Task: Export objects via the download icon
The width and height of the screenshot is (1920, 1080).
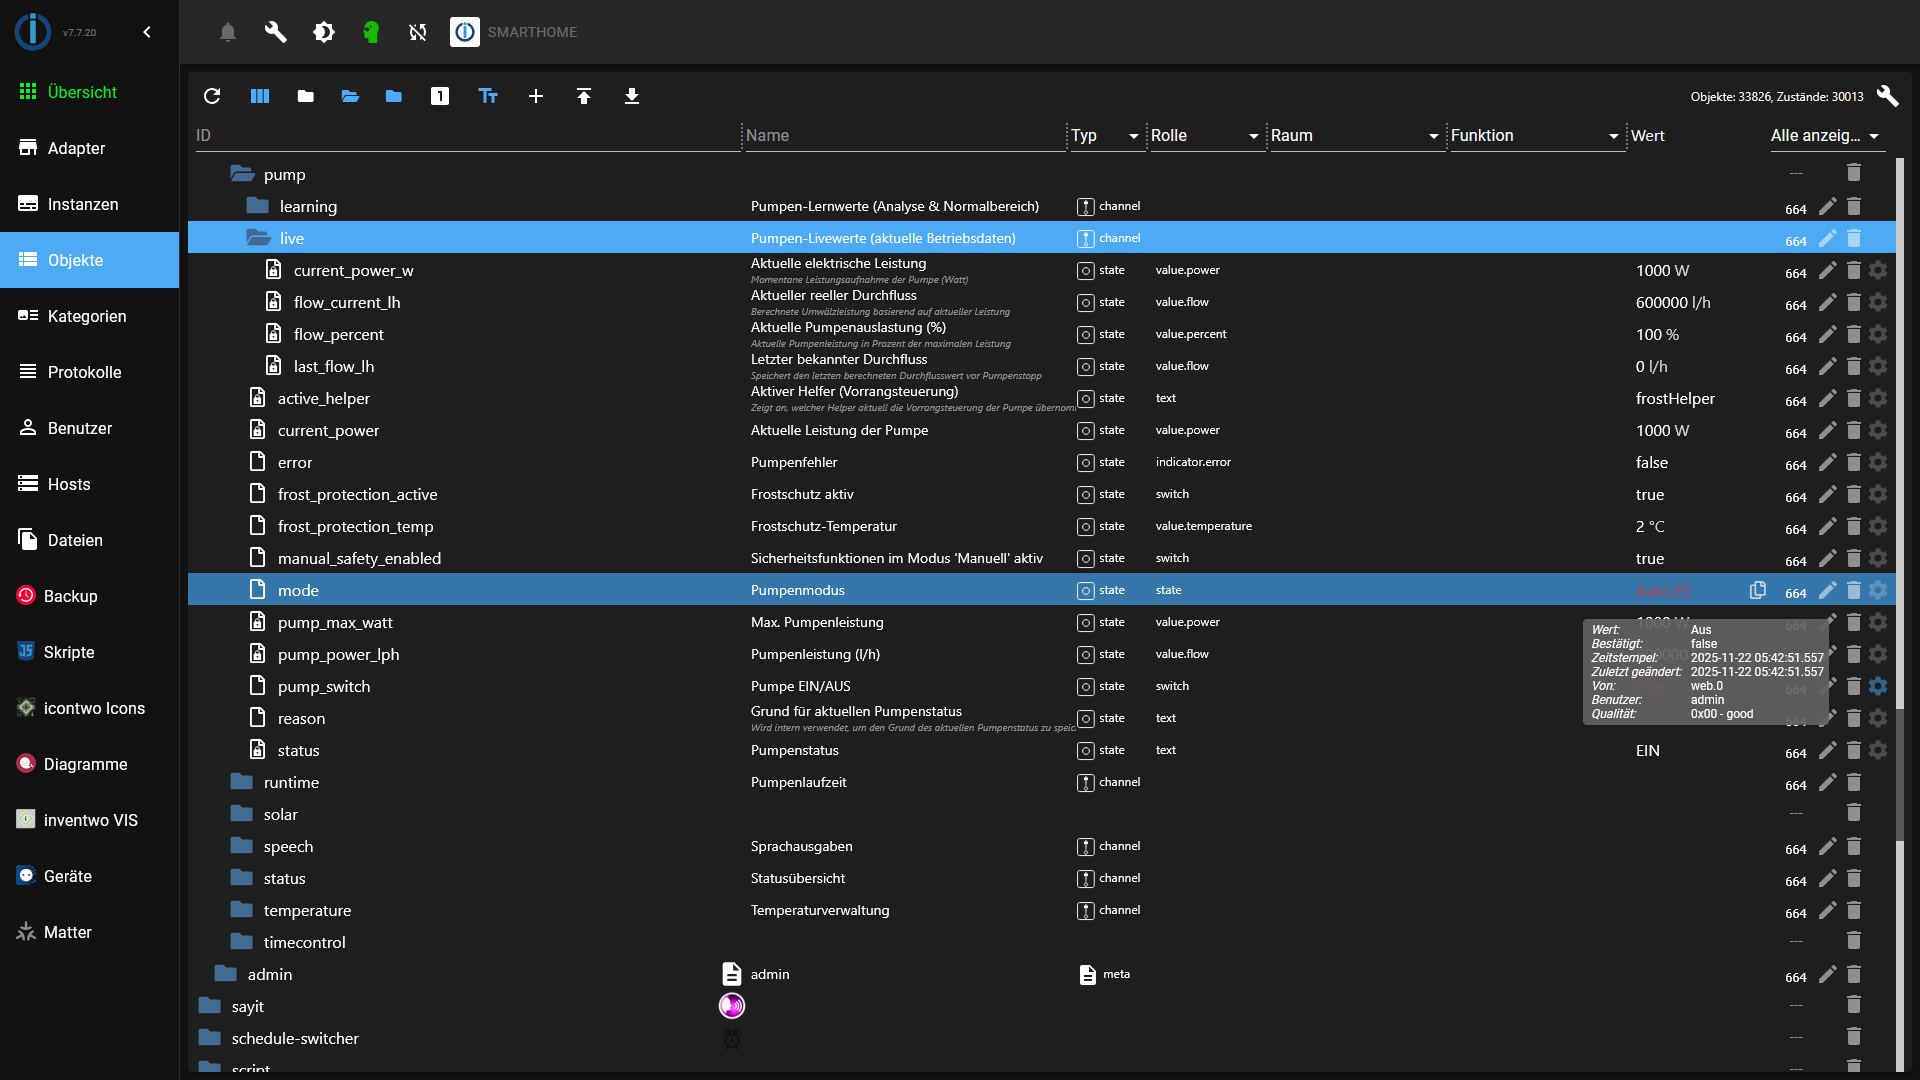Action: [631, 96]
